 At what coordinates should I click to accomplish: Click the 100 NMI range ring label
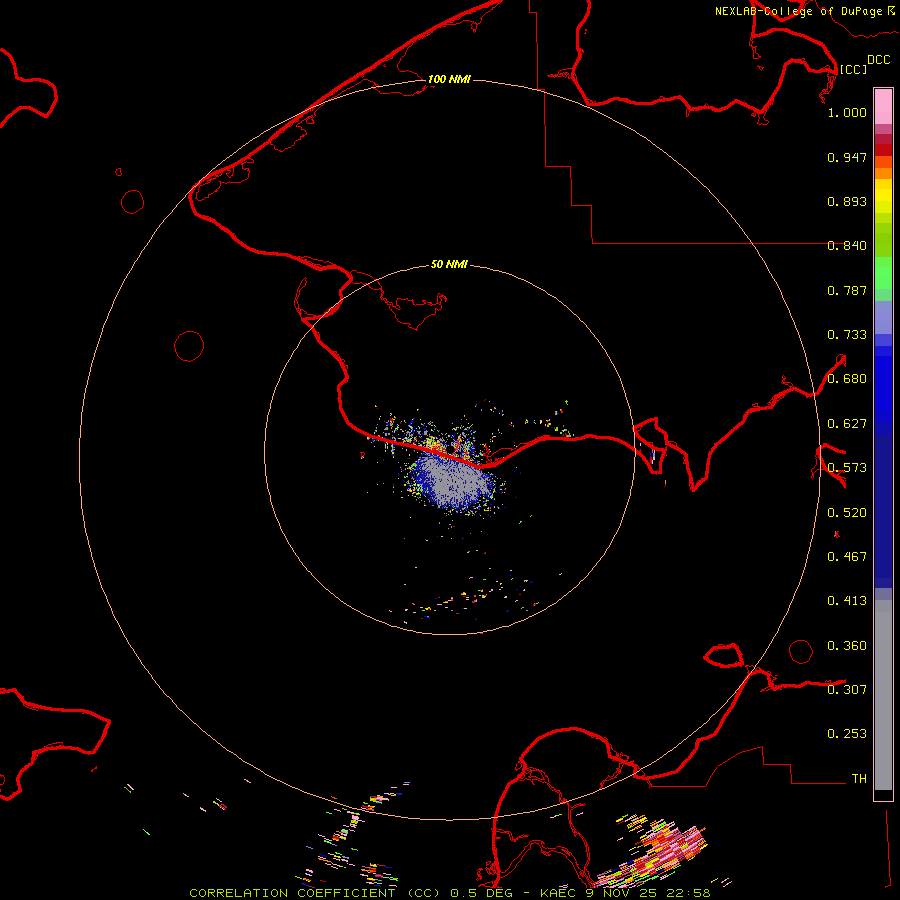pyautogui.click(x=449, y=79)
